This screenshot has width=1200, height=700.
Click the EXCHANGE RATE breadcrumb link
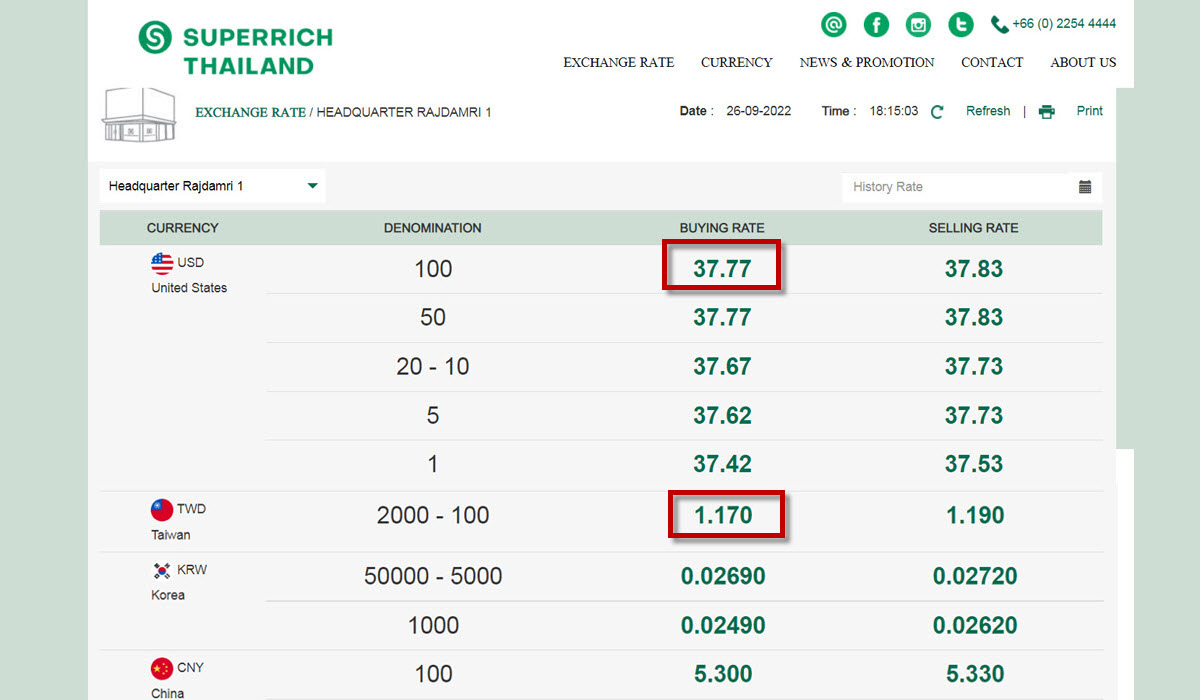click(250, 112)
